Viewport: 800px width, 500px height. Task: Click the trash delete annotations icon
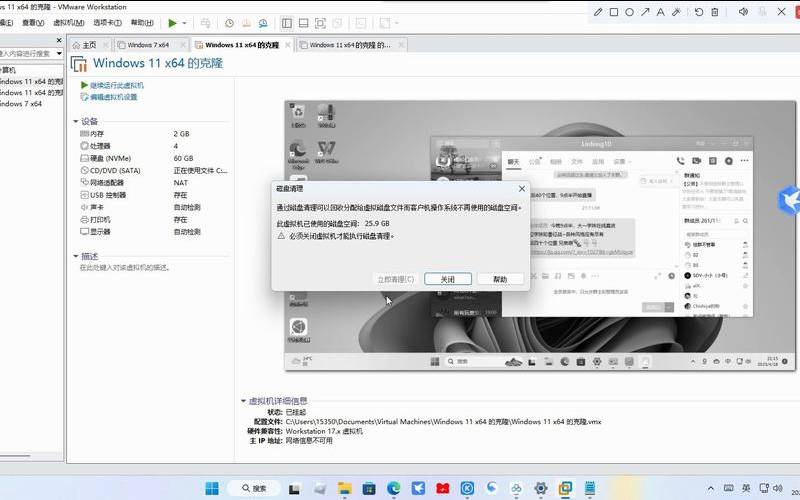(715, 12)
